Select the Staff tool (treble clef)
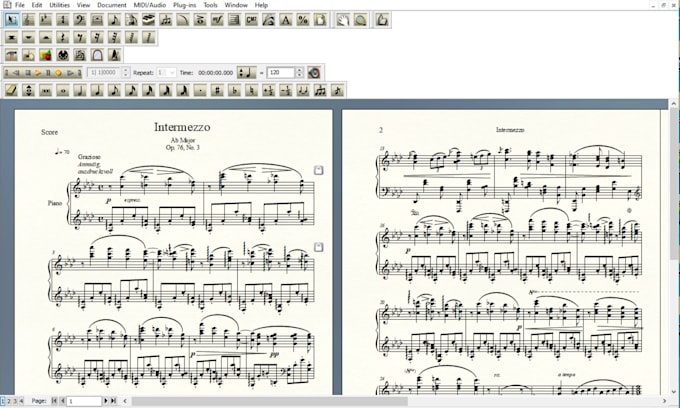The height and width of the screenshot is (408, 680). [x=28, y=20]
